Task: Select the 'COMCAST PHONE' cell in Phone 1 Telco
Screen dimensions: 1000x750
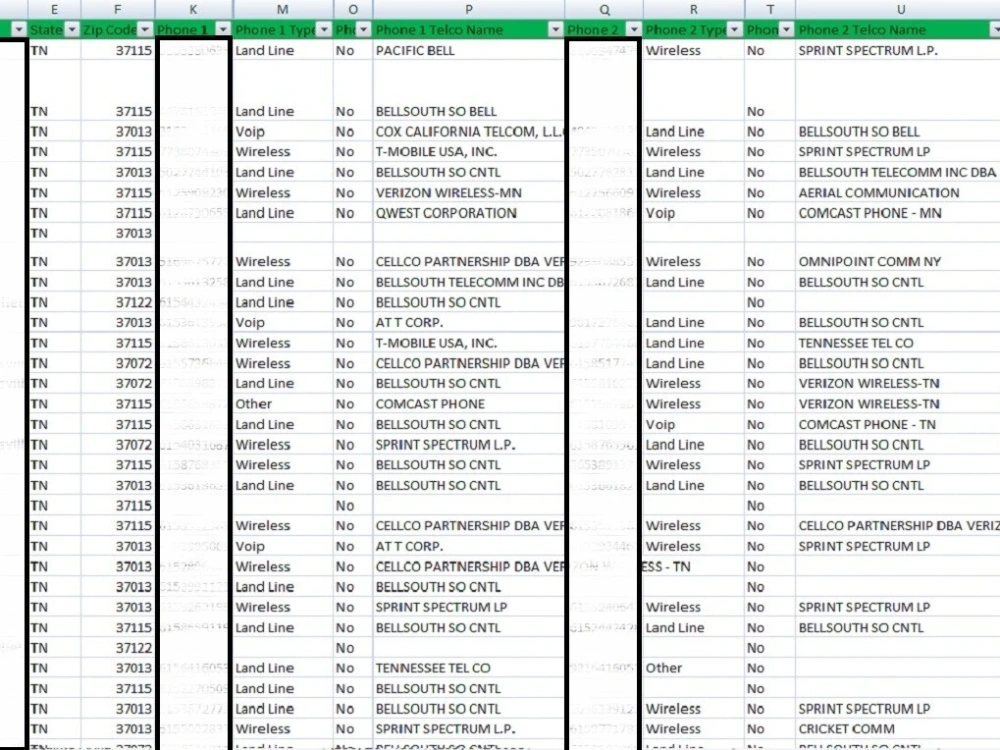Action: (x=469, y=404)
